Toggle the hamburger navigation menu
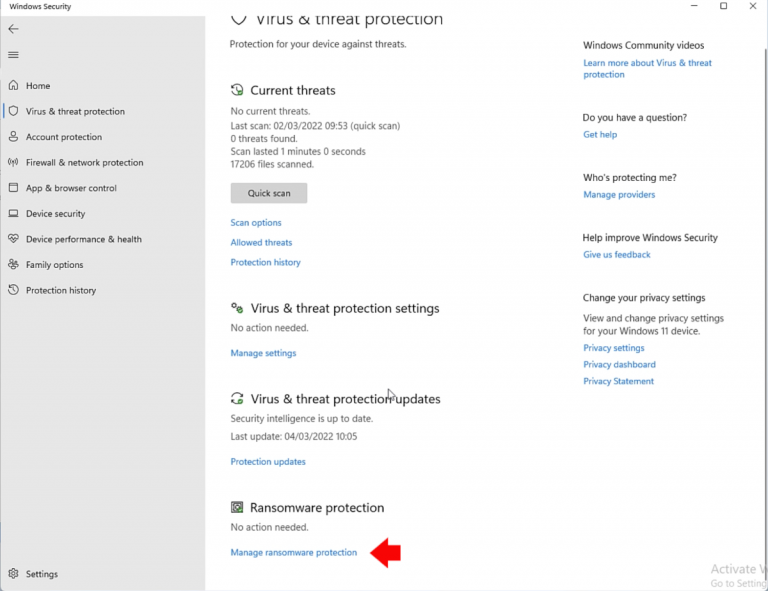 [x=13, y=55]
